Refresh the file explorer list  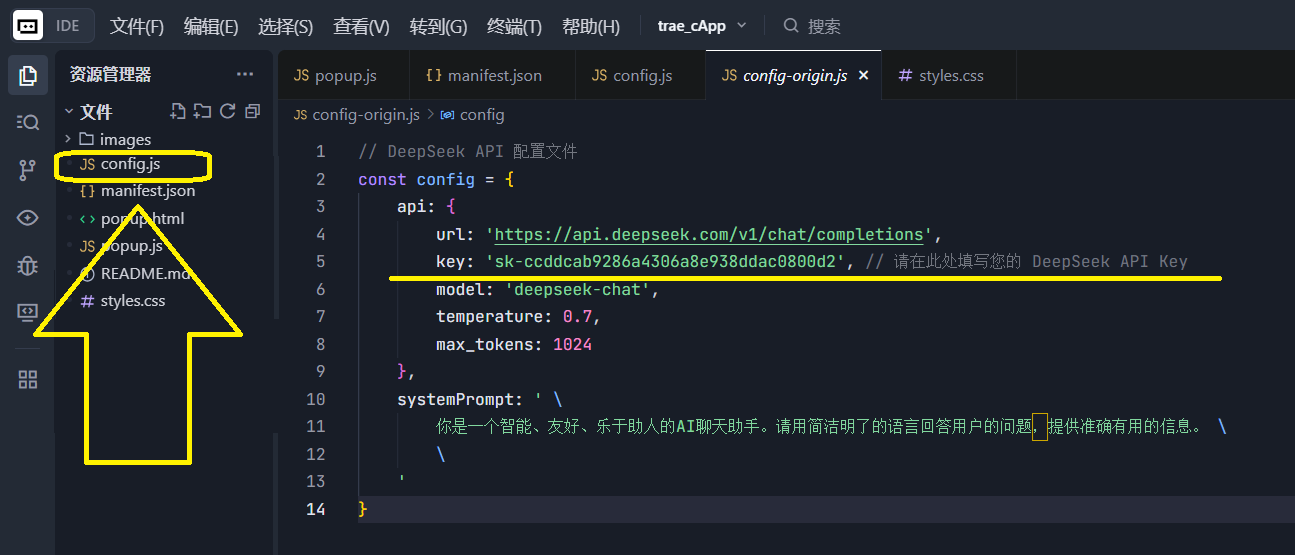pos(228,111)
